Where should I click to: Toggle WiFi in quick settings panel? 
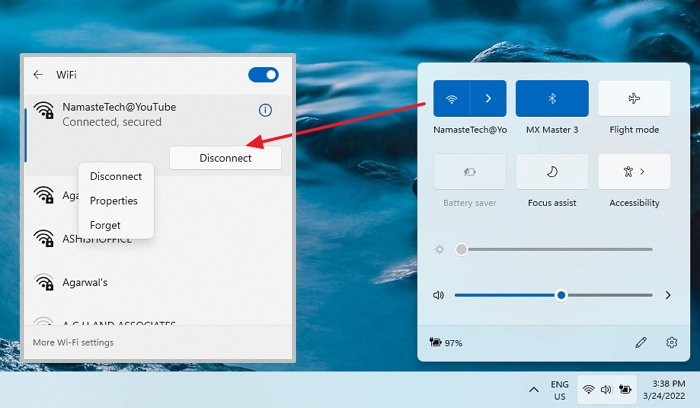point(451,98)
